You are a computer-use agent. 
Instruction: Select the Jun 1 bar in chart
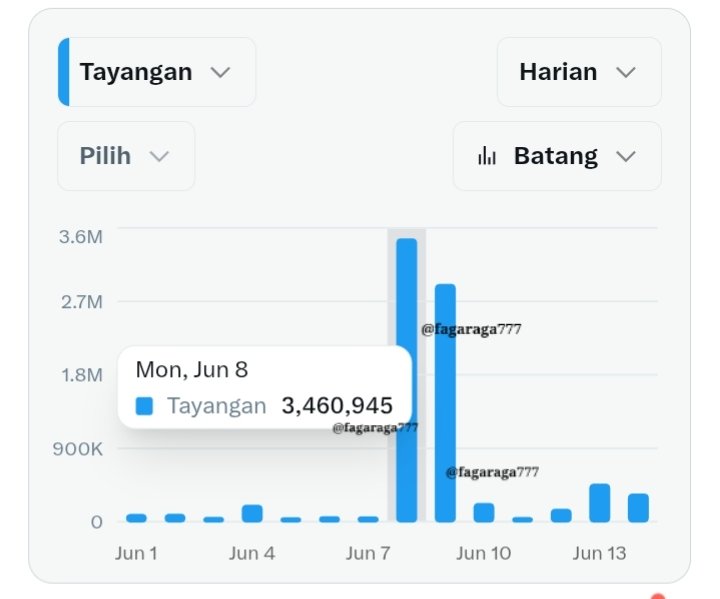(136, 518)
